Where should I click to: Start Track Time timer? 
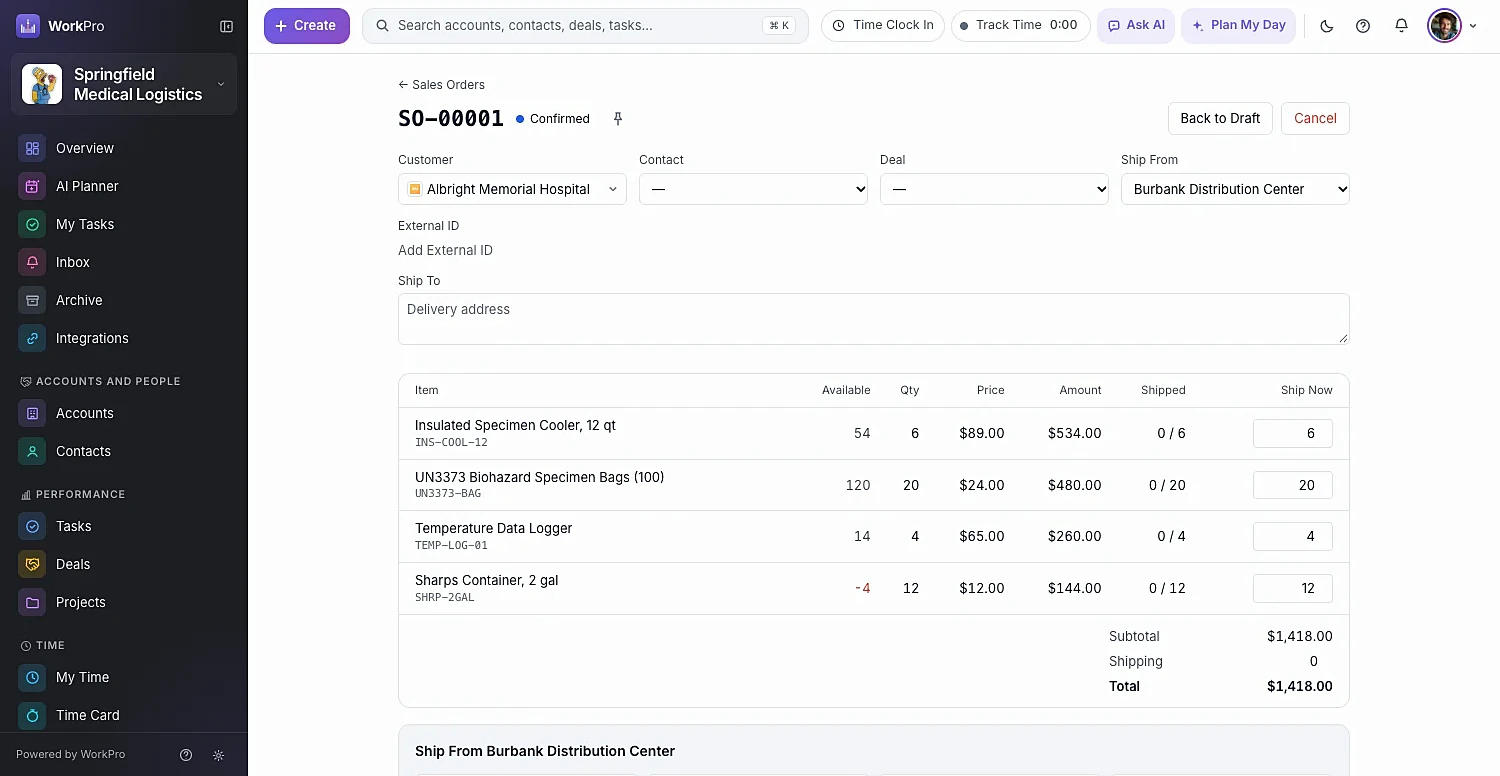pyautogui.click(x=1020, y=26)
